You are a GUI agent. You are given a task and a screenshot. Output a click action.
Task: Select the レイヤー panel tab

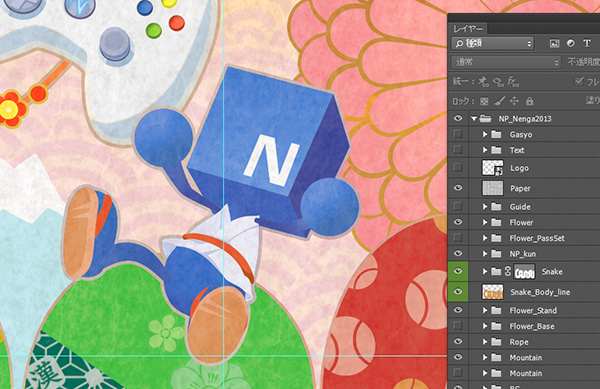468,28
